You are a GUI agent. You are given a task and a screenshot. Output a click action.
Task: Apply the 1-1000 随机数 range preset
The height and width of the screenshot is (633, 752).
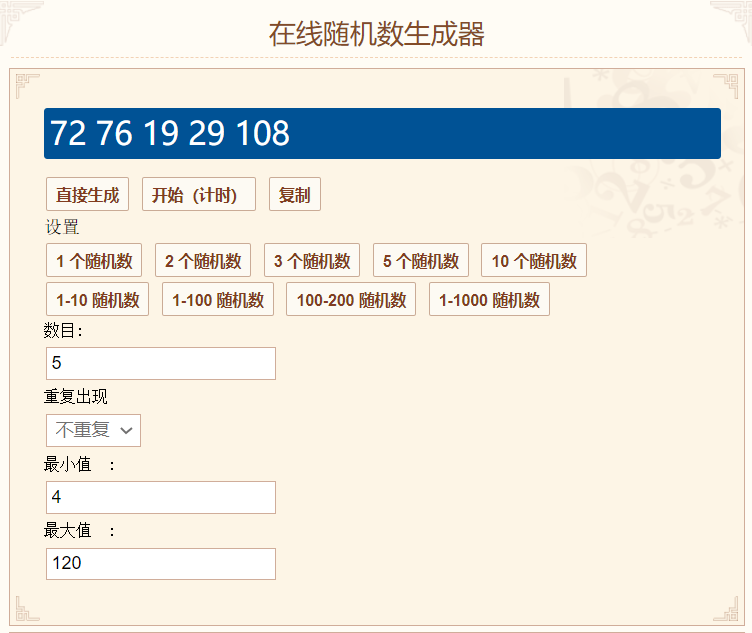489,300
